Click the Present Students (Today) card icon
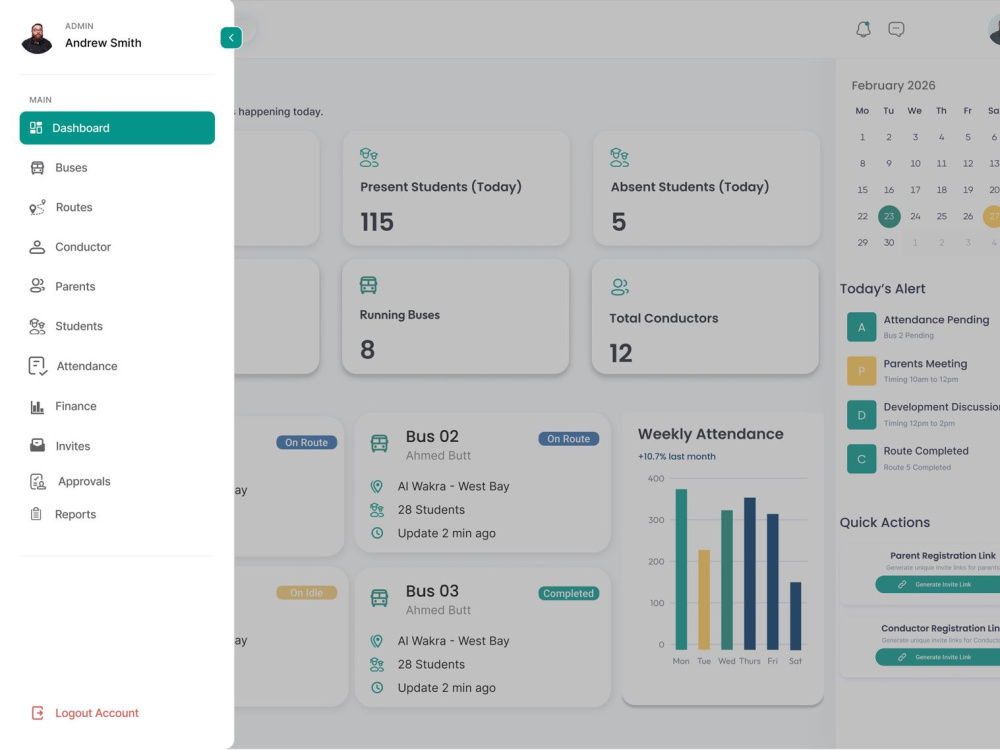 tap(369, 158)
